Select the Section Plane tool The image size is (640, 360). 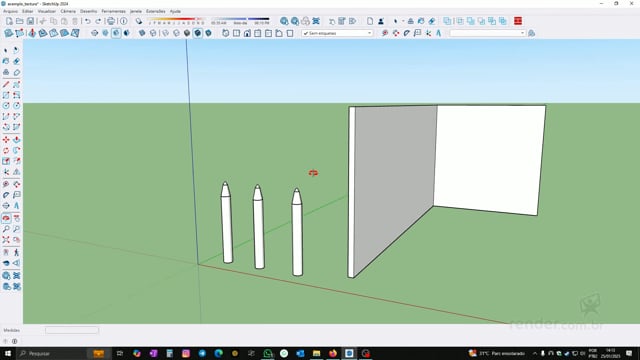point(6,206)
